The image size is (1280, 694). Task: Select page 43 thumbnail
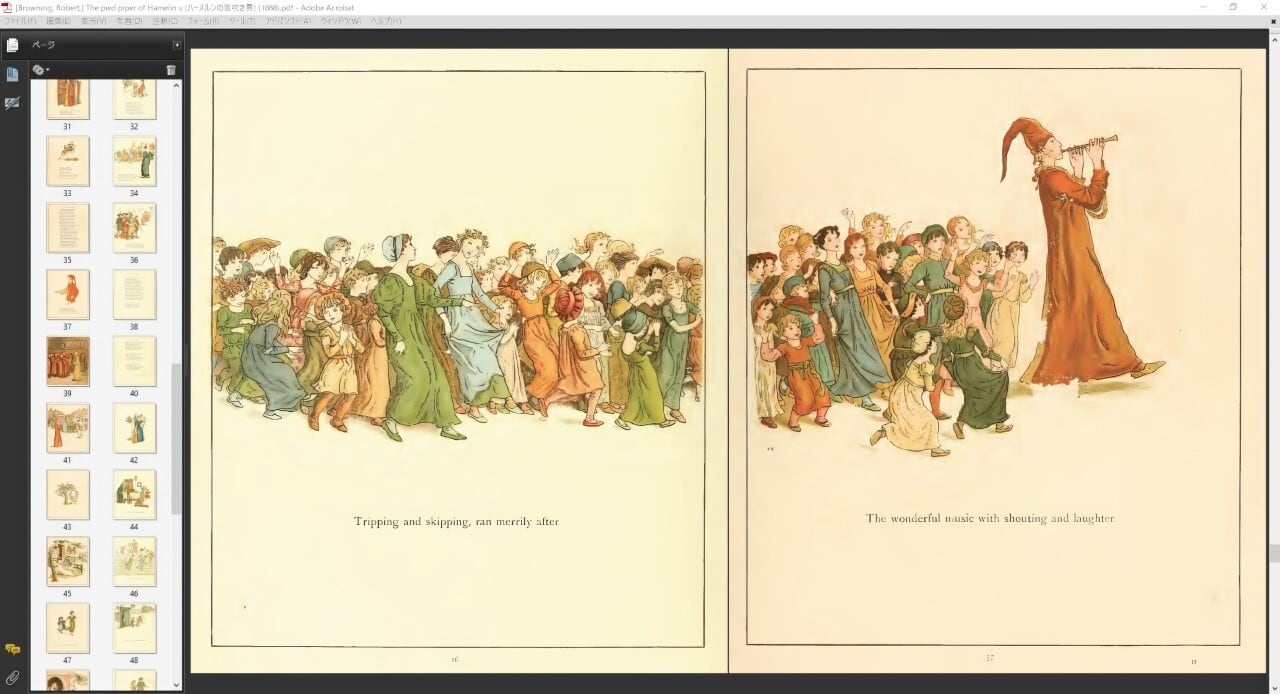pos(68,495)
